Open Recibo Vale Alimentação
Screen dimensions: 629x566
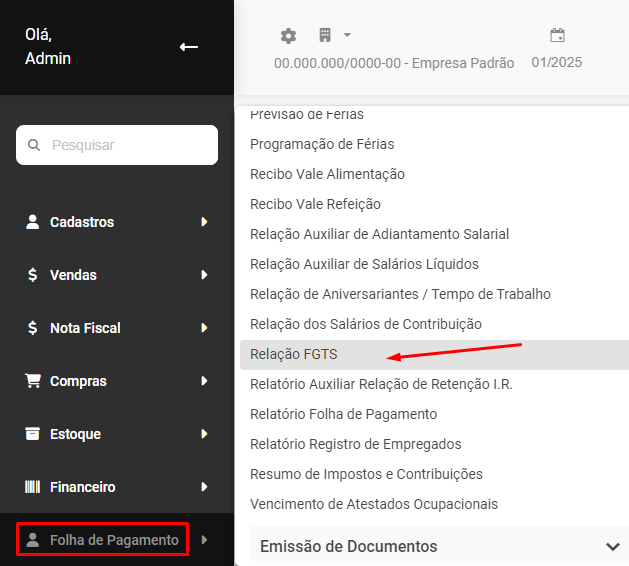327,174
